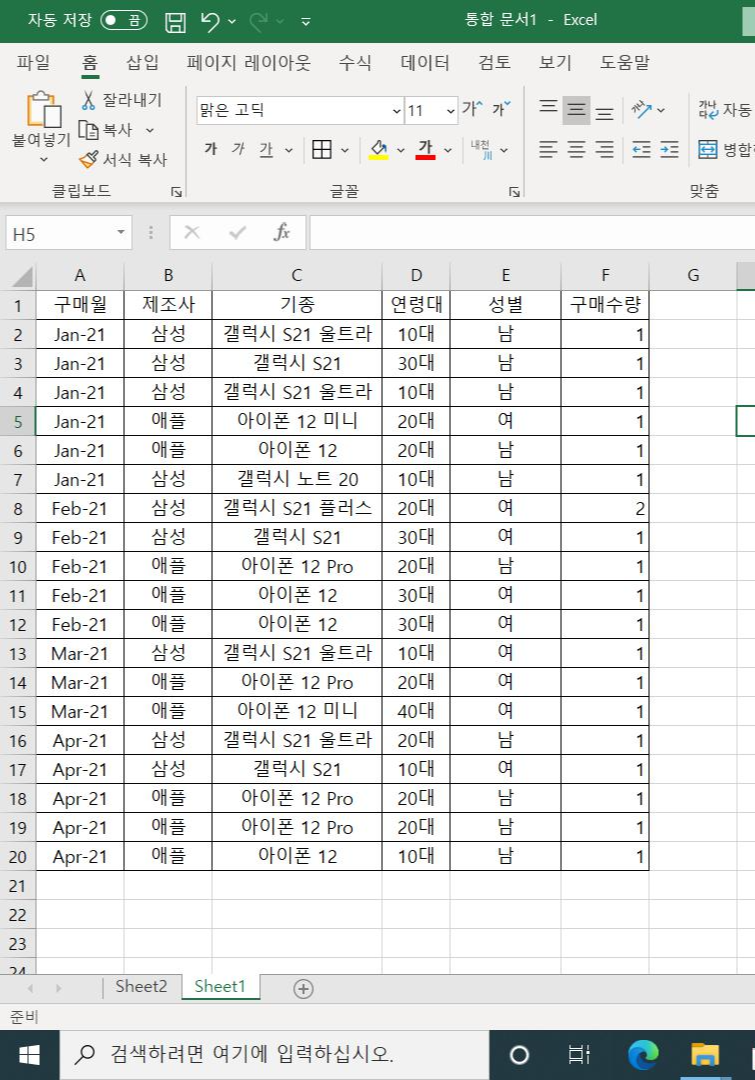Expand the 붙여넣기 options arrow

[x=43, y=160]
